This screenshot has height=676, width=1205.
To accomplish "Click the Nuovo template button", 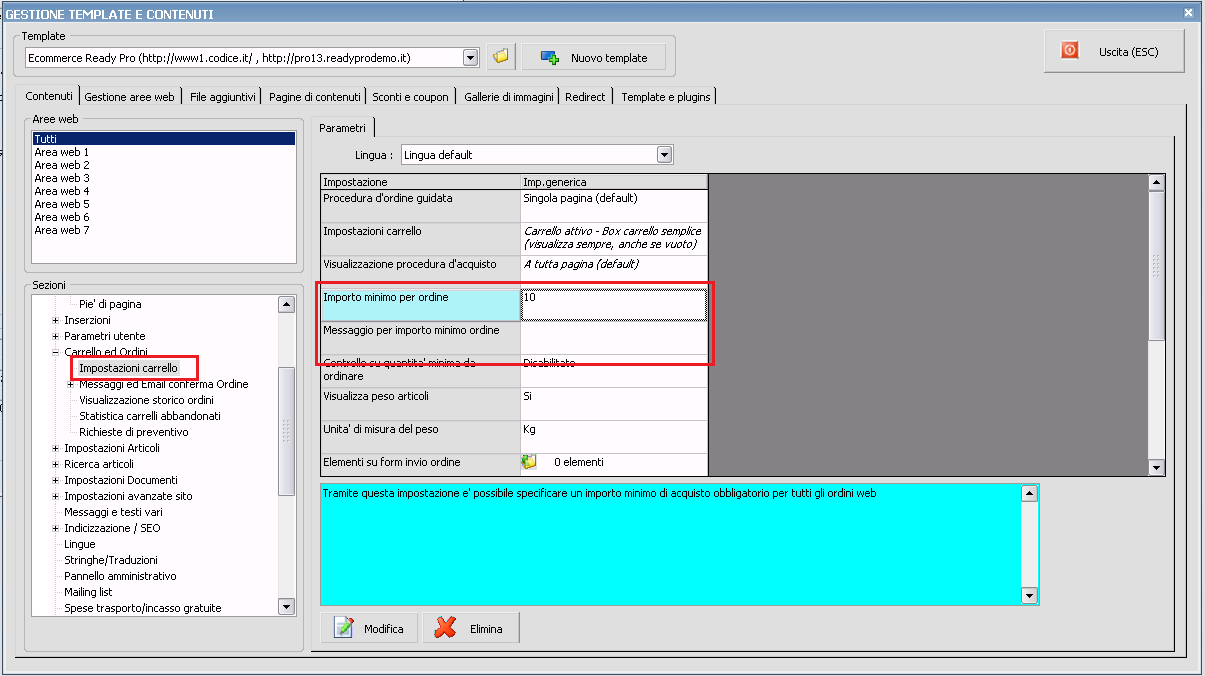I will tap(594, 58).
